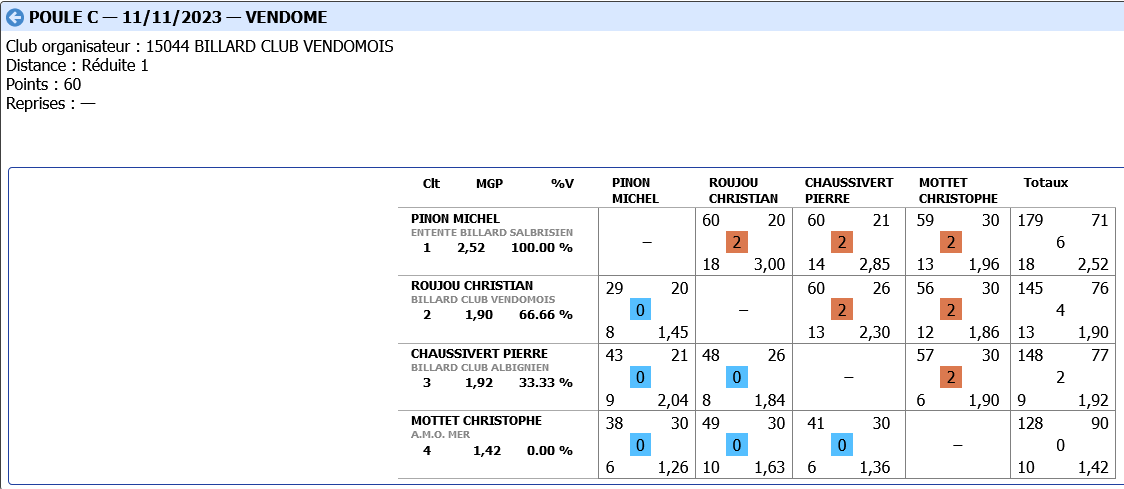Click orange 2 badge, Pinon vs Mottet
The width and height of the screenshot is (1124, 489).
tap(951, 242)
